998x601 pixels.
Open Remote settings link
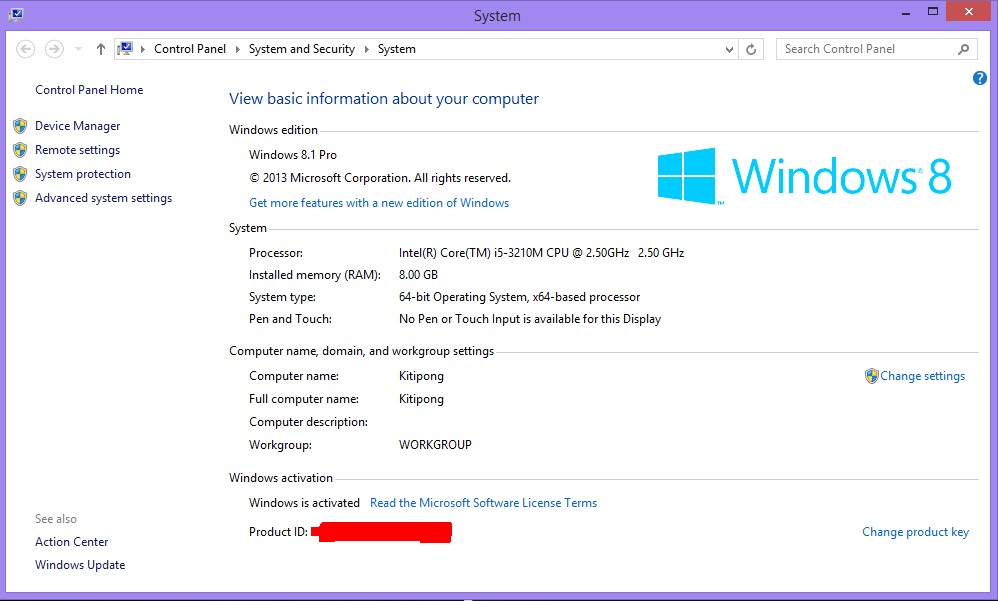tap(78, 150)
